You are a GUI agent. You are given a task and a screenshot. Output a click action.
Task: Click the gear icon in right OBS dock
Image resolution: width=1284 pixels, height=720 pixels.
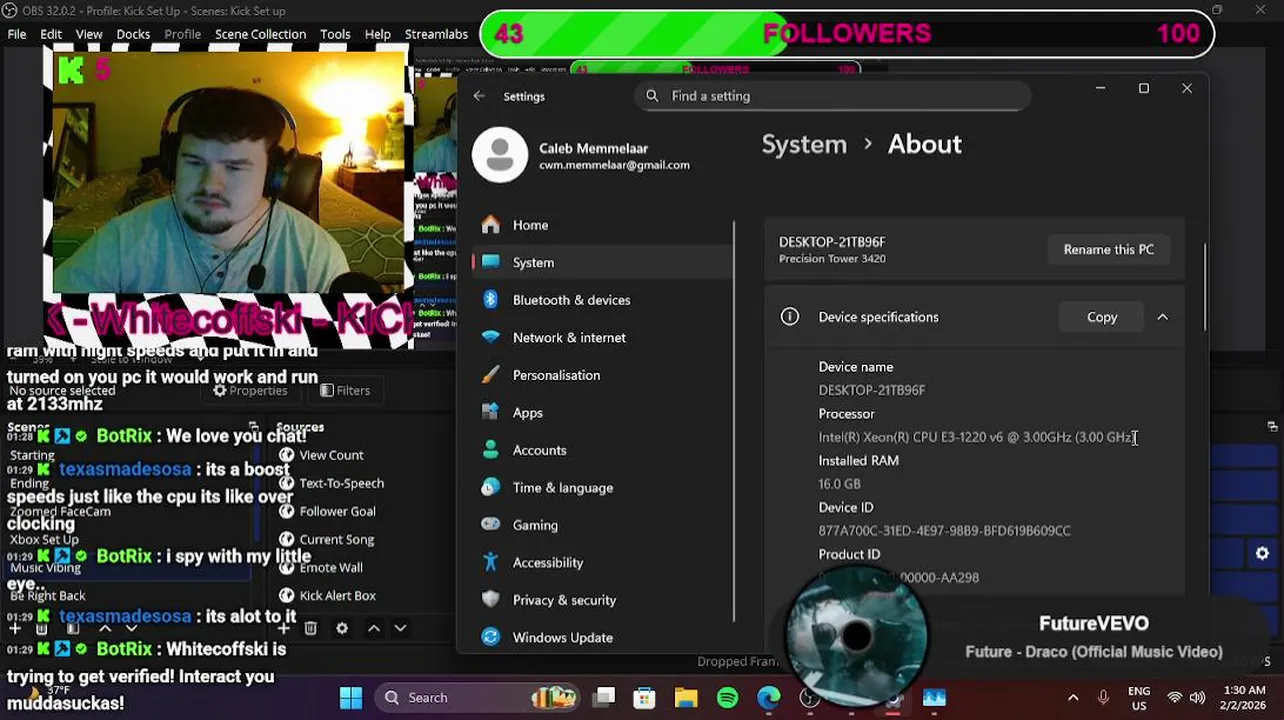pyautogui.click(x=1262, y=553)
